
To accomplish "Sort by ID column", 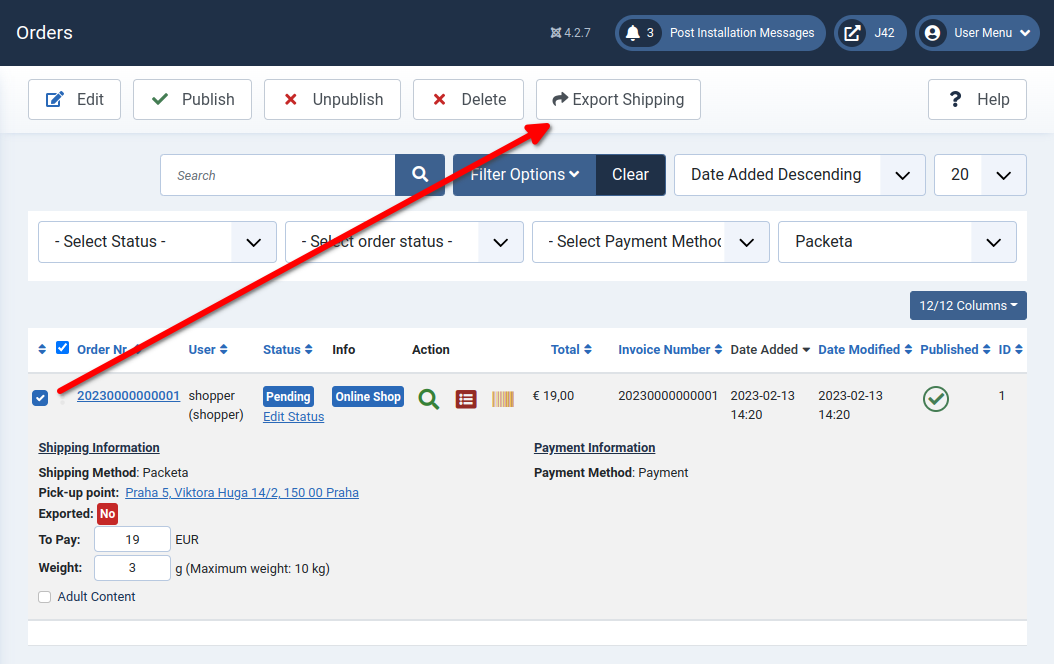I will coord(1010,349).
